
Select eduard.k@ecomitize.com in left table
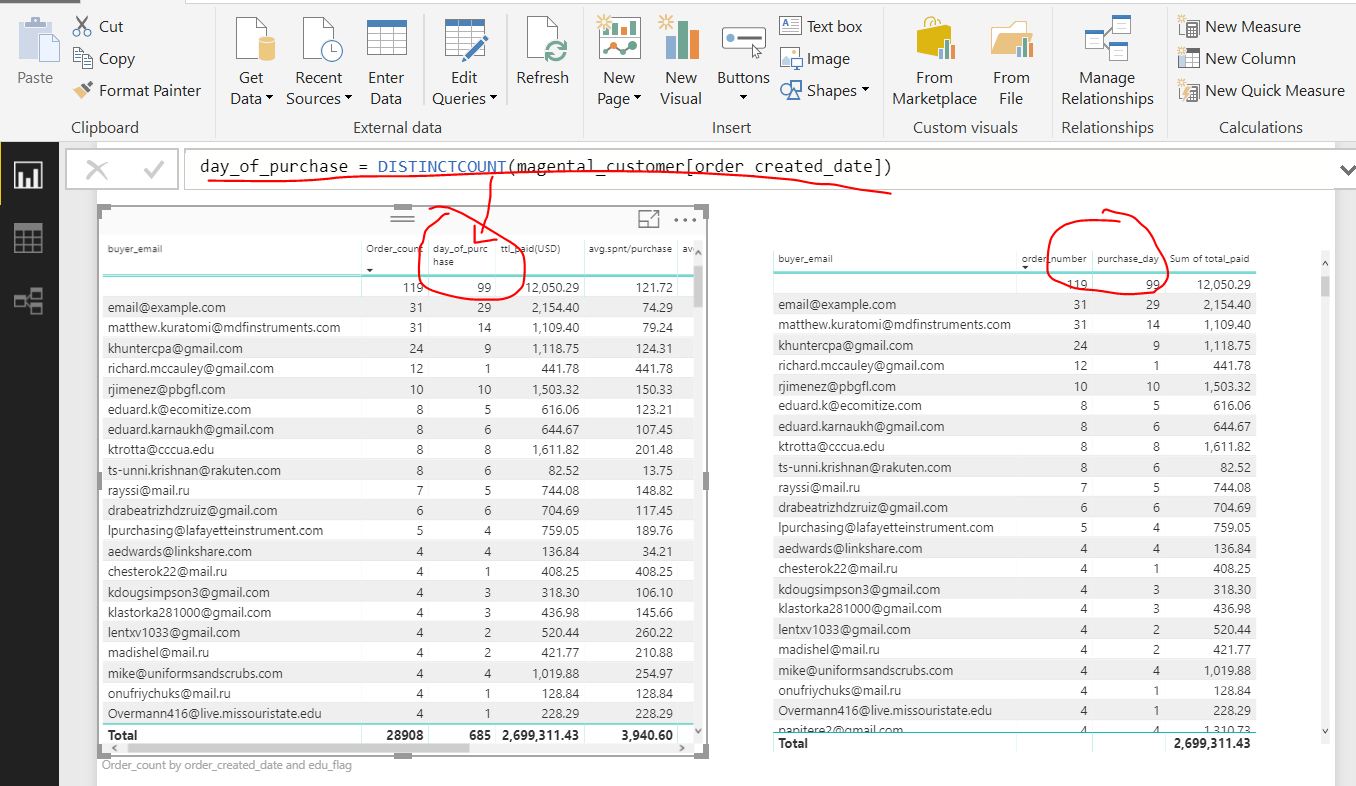tap(179, 410)
